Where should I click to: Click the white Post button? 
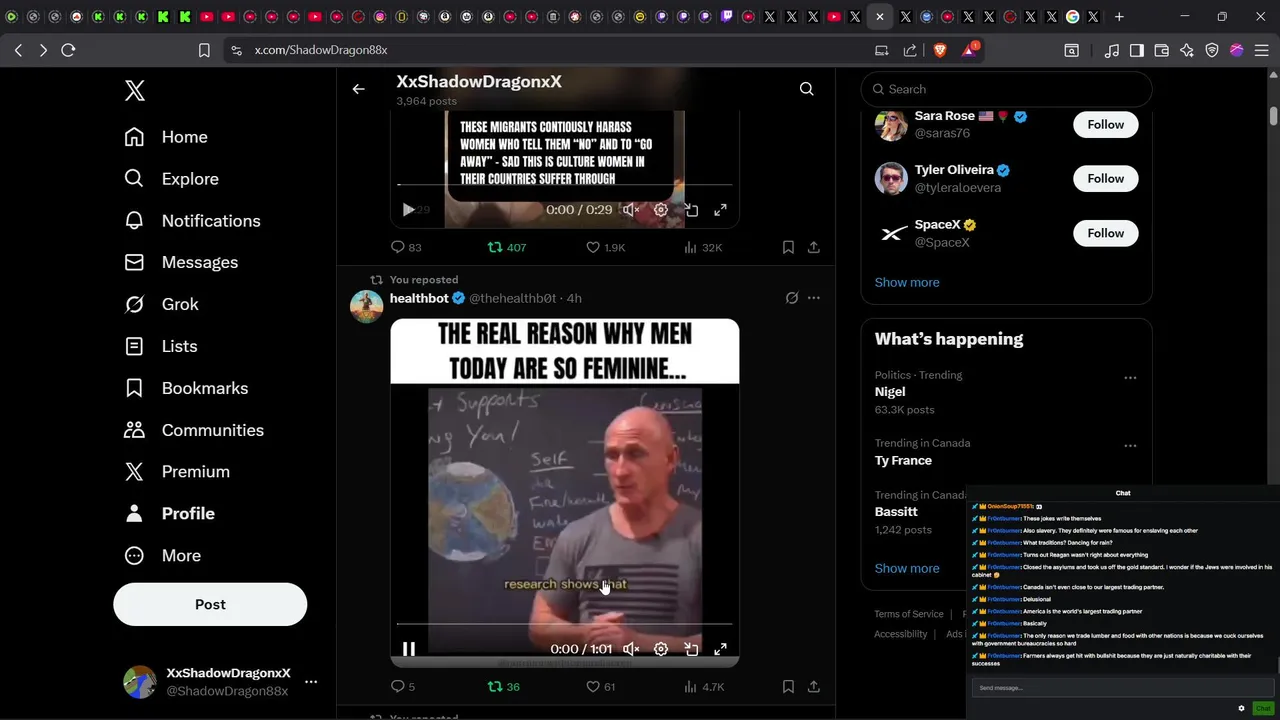pos(210,604)
